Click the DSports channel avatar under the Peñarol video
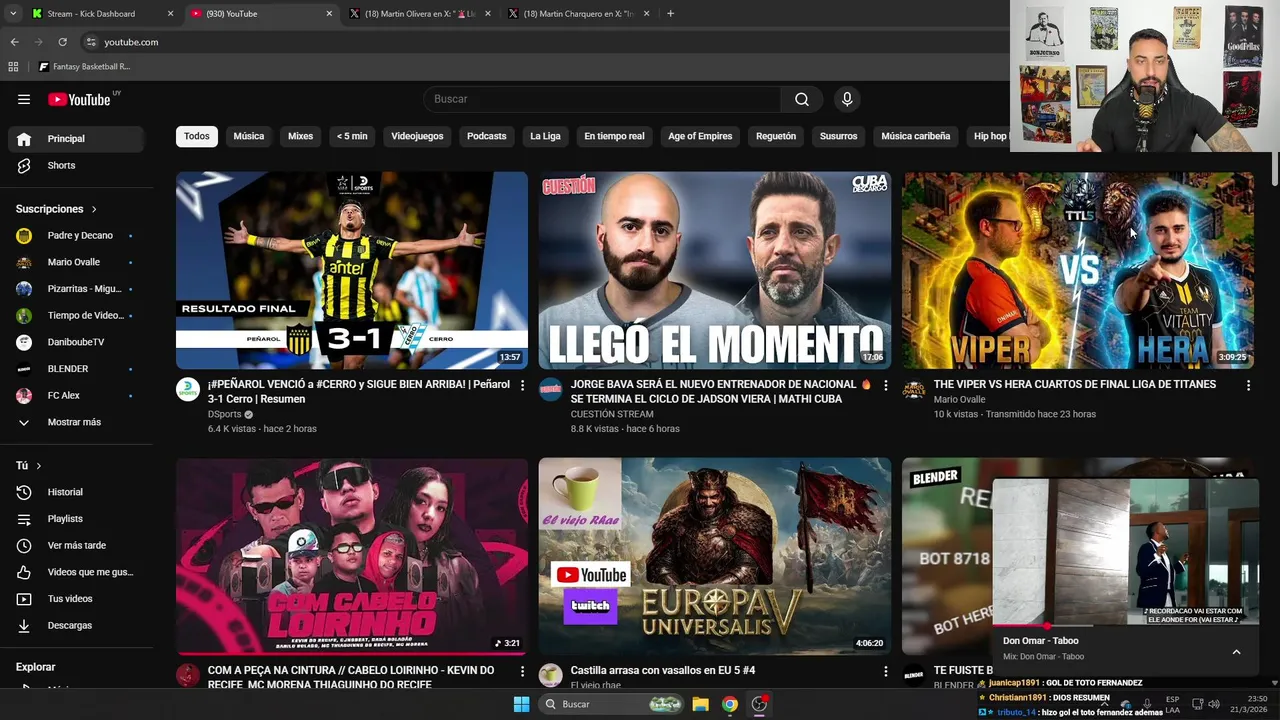 [x=188, y=389]
